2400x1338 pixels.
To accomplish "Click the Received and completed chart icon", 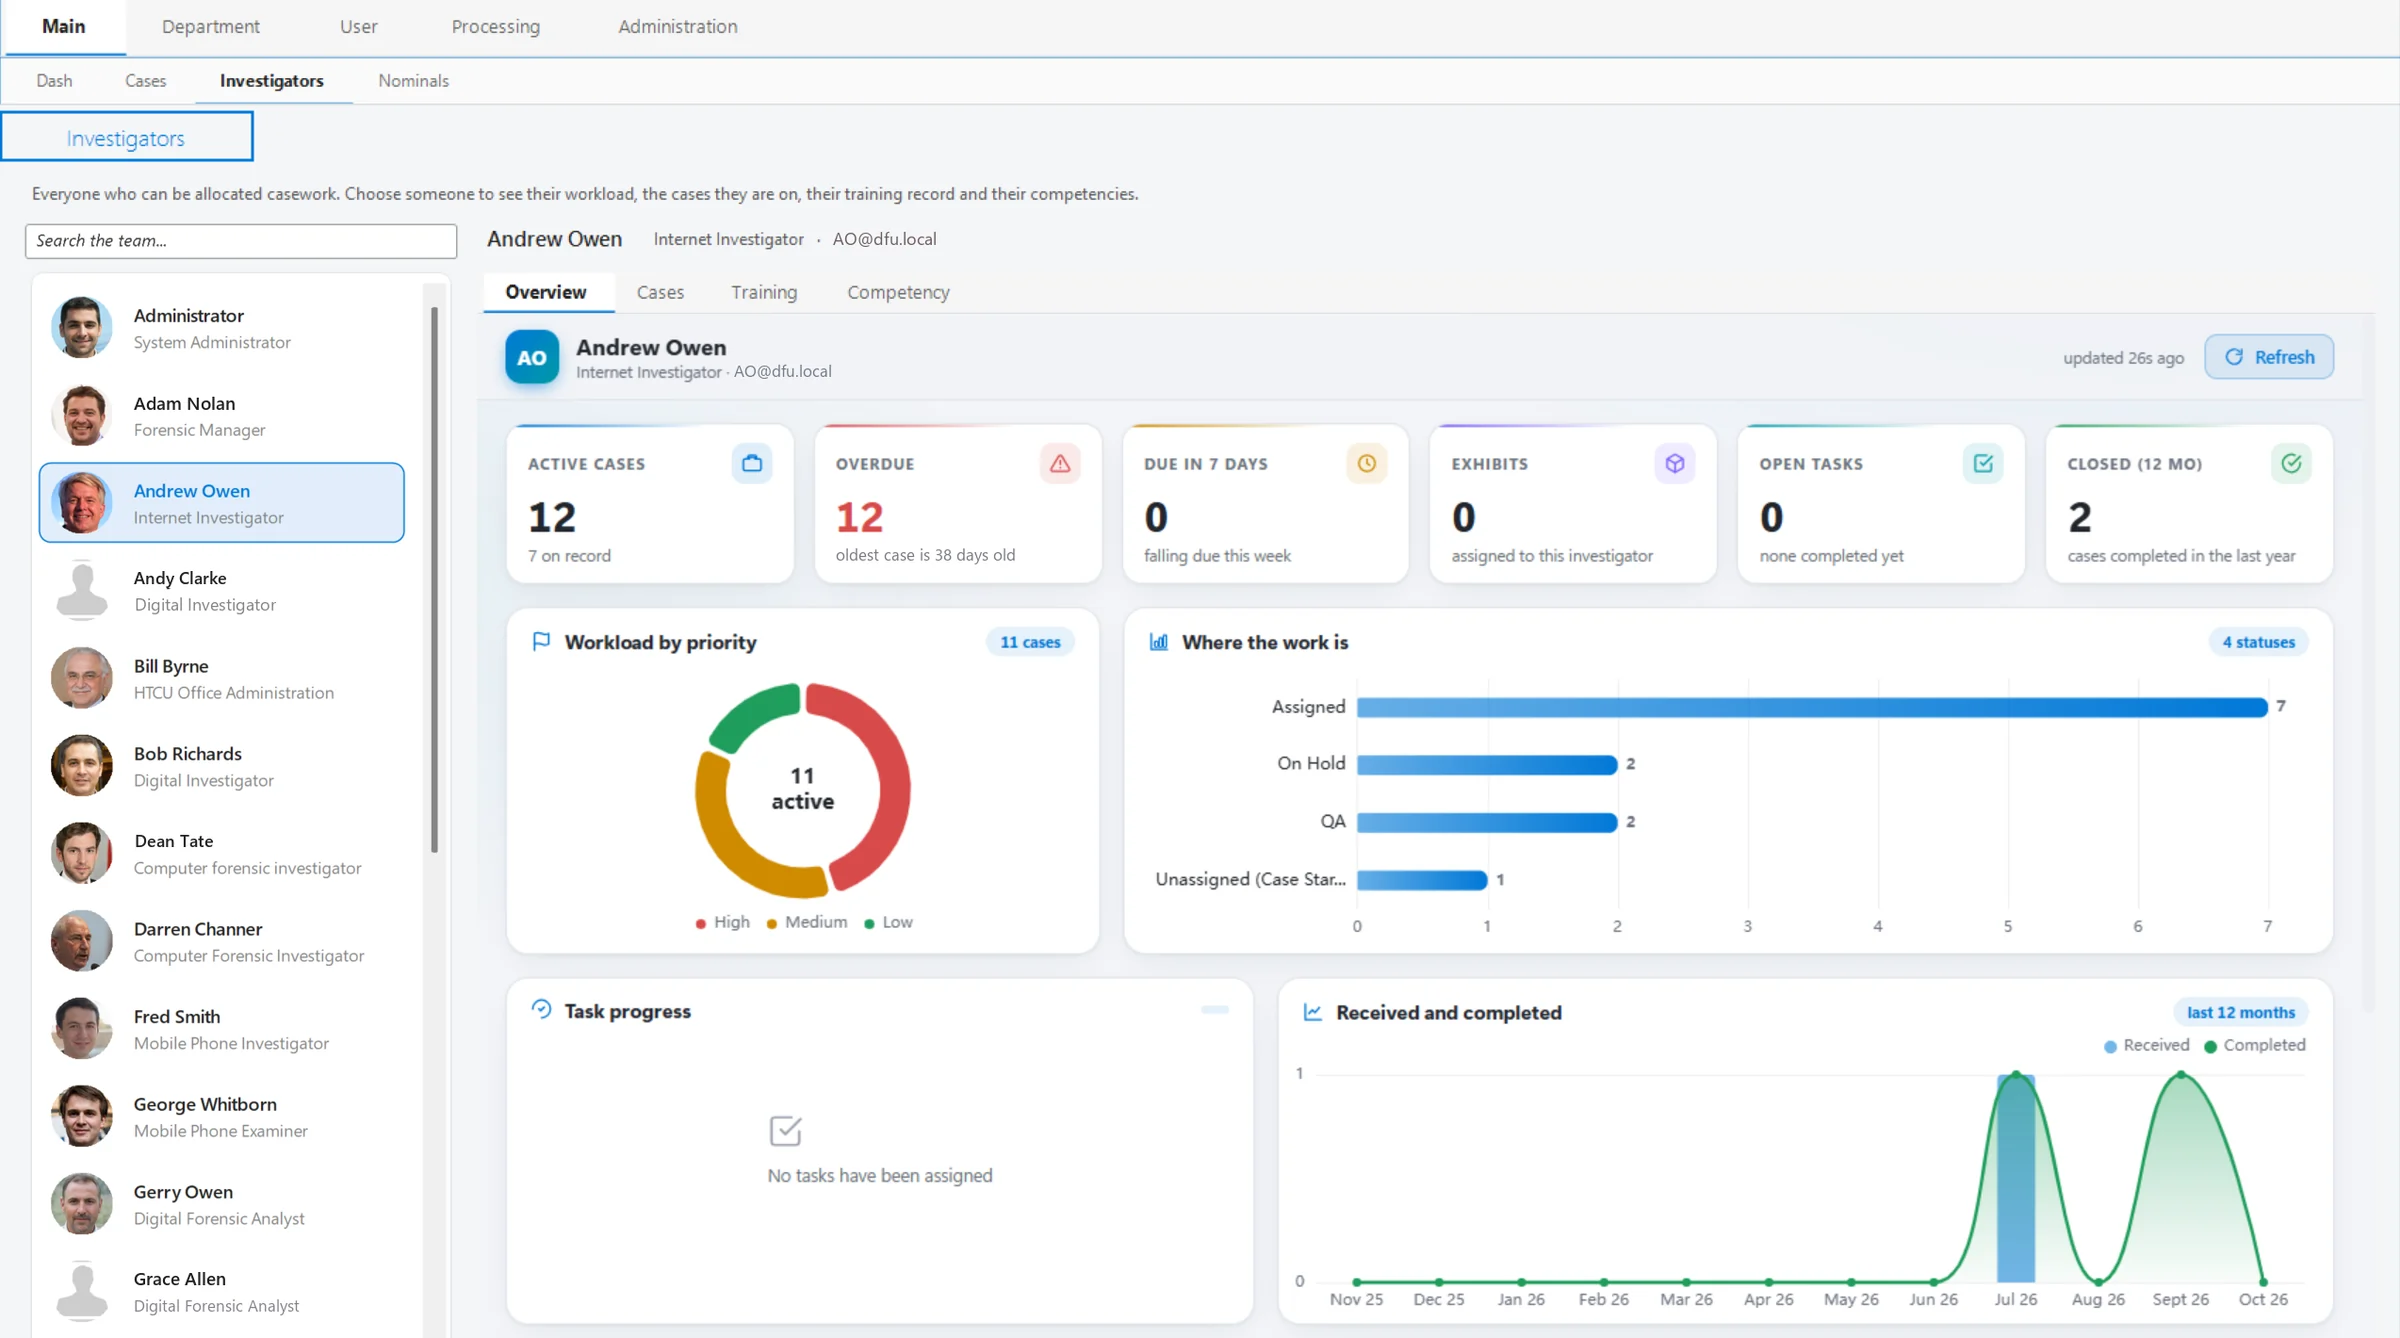I will [1313, 1012].
